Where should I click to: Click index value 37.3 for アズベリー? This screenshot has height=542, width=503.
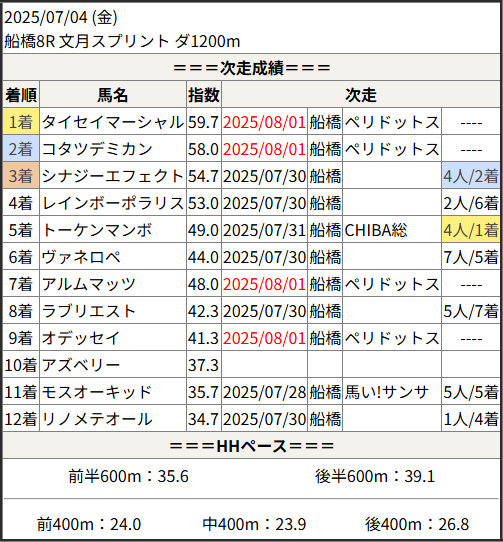[203, 365]
